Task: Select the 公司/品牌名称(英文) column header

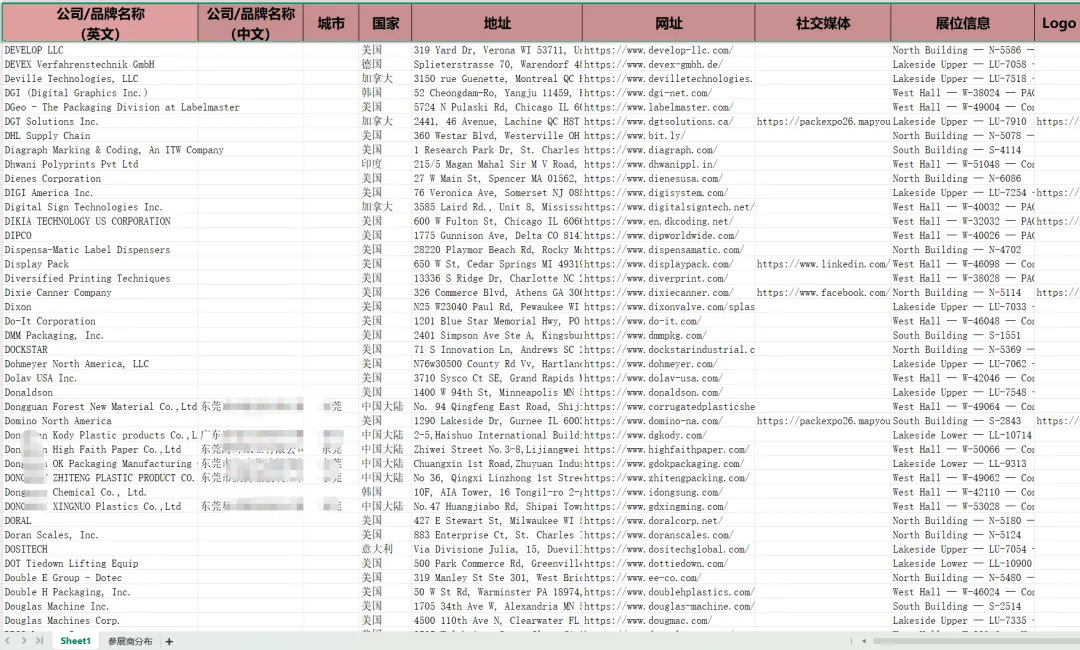Action: click(x=100, y=23)
